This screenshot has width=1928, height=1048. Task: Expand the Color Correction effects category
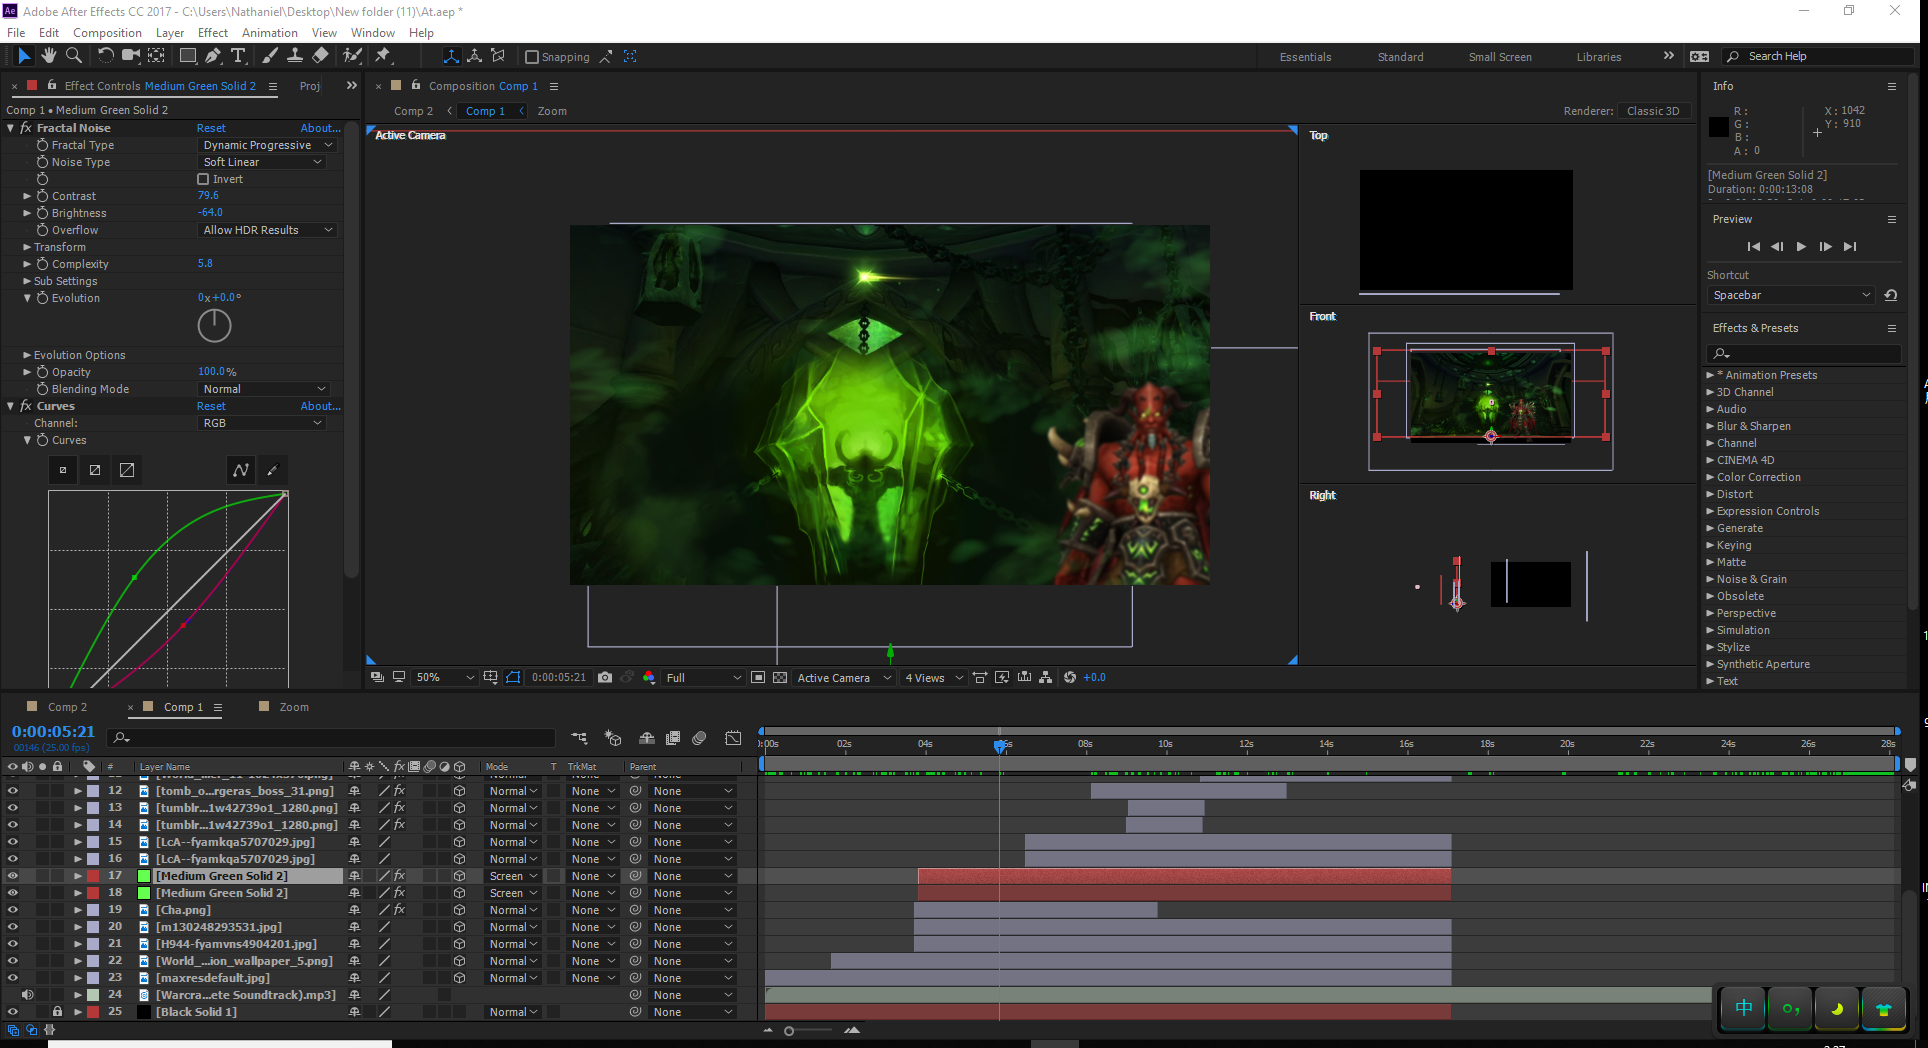tap(1710, 477)
